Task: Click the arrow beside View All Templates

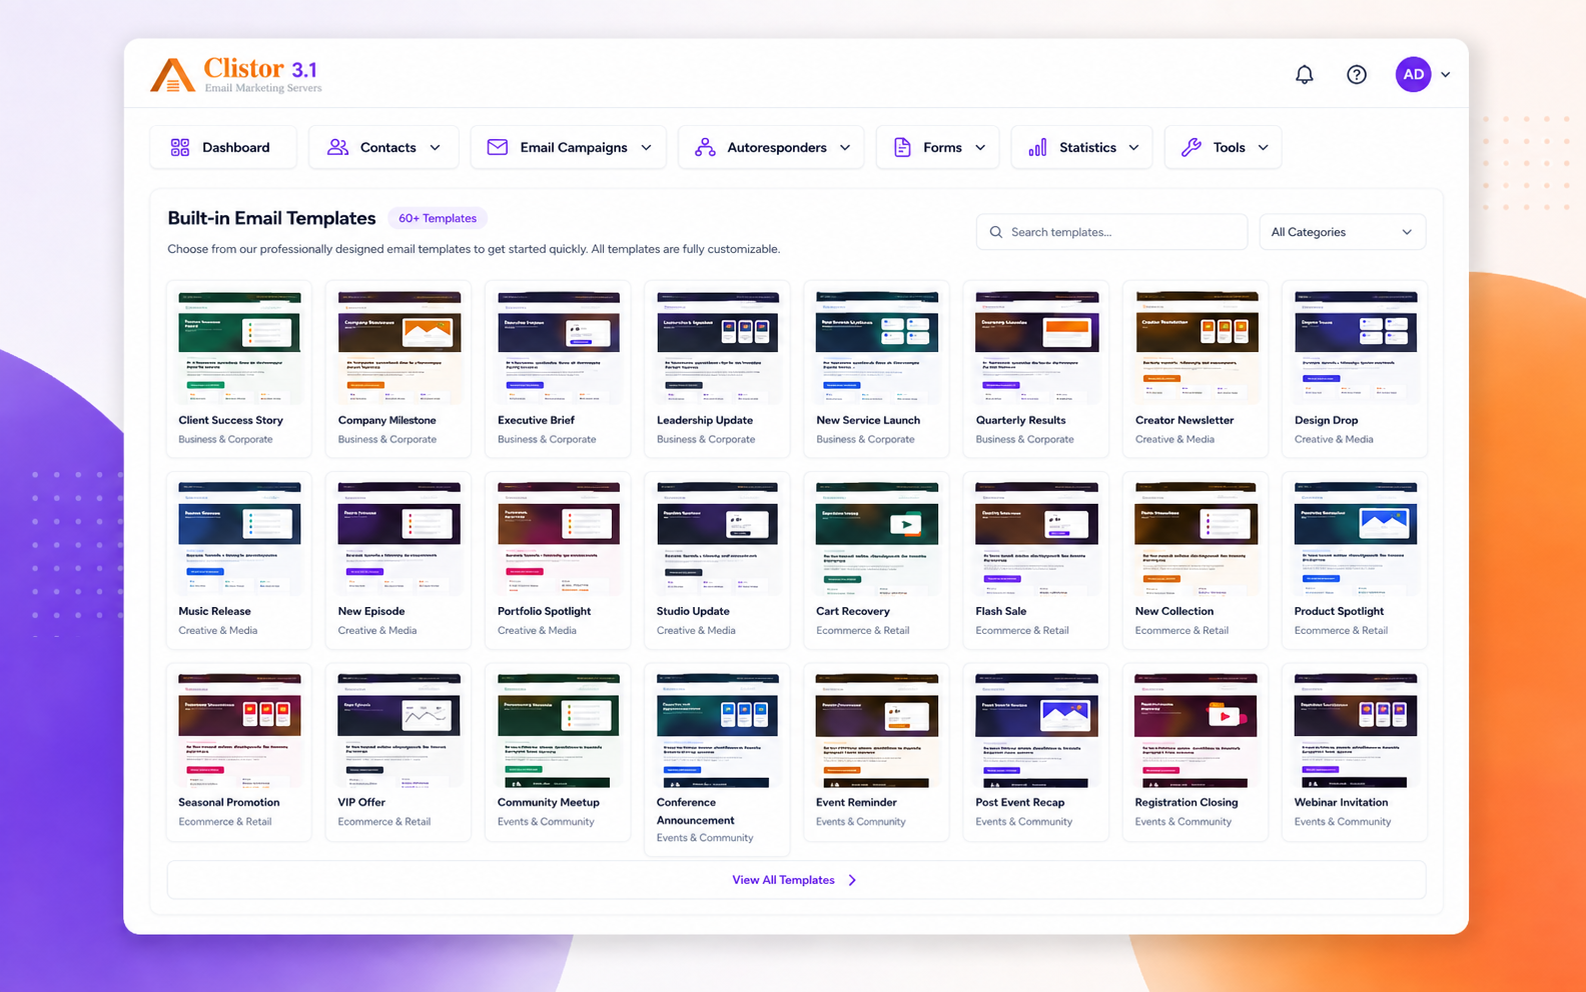Action: coord(852,880)
